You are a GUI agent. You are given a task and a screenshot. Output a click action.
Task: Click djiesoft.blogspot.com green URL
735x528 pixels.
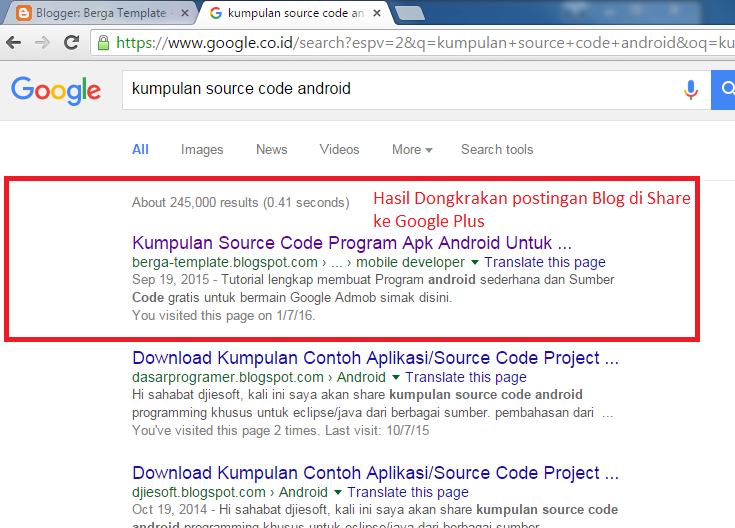[199, 492]
